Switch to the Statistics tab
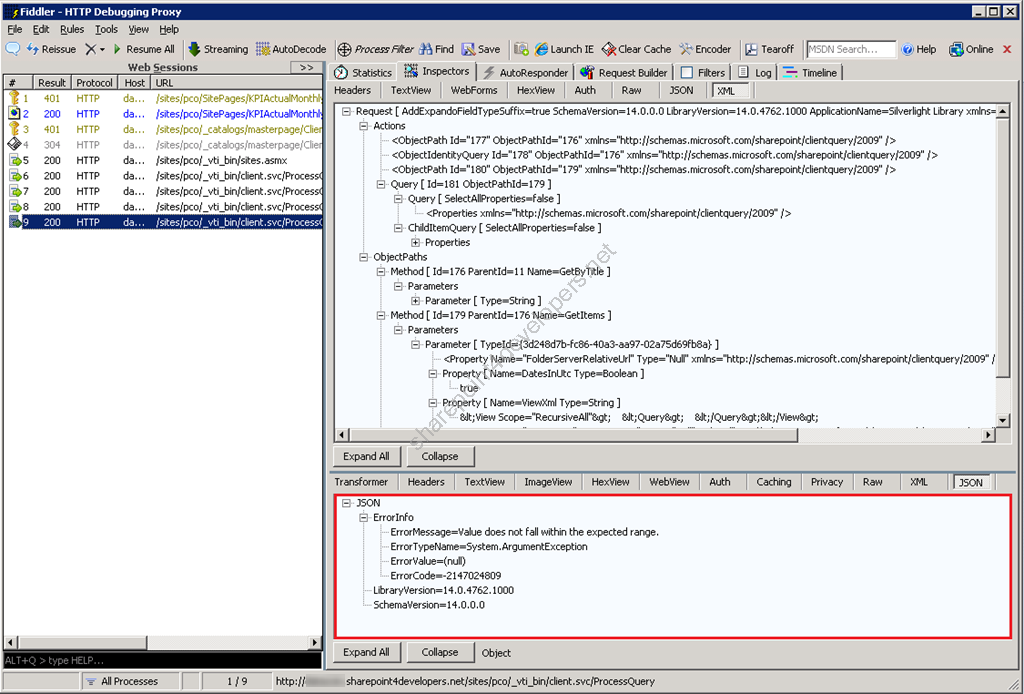 pyautogui.click(x=363, y=72)
